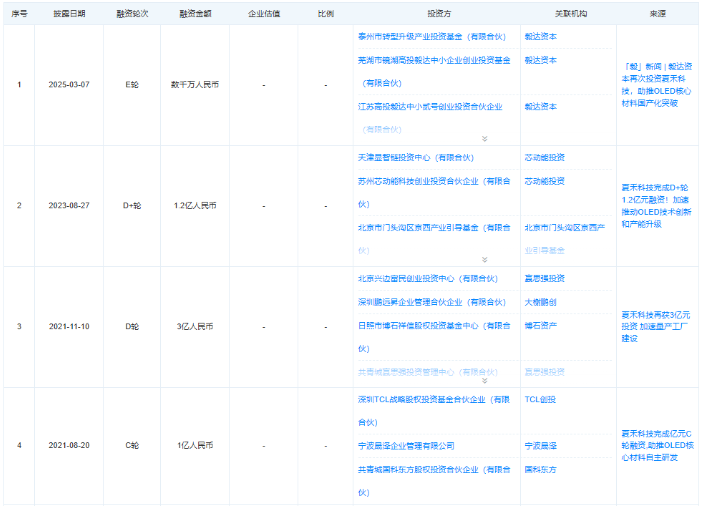The image size is (703, 509).
Task: Open investor 芜湖市镜湖高投毅达中小企业创业投资基金
Action: coord(434,72)
